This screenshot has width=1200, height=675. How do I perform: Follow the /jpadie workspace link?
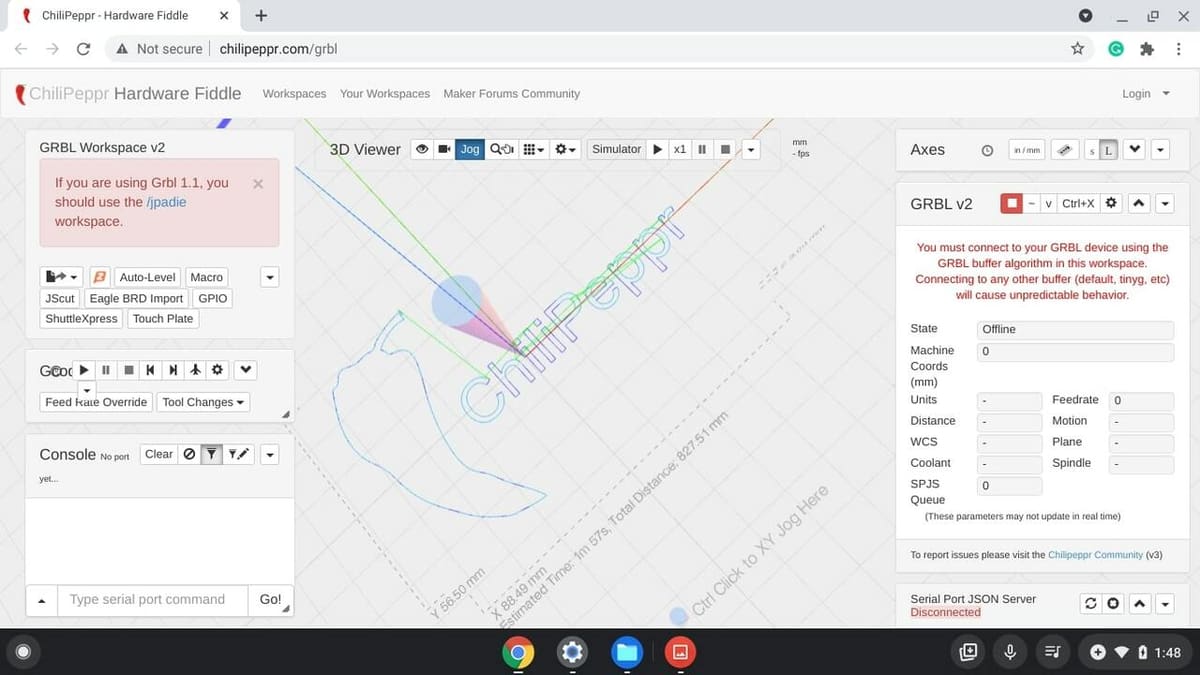tap(166, 202)
